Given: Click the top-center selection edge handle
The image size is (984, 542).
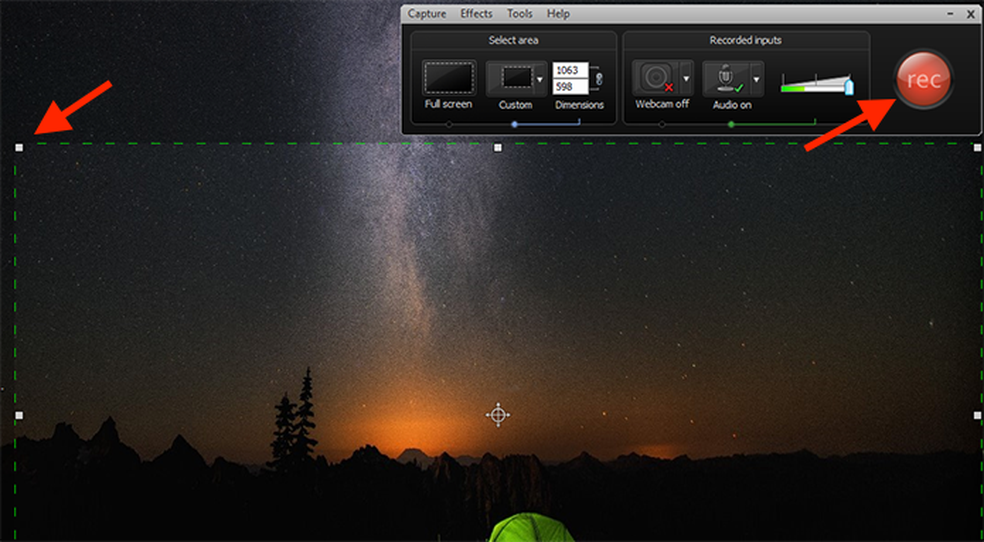Looking at the screenshot, I should click(498, 147).
